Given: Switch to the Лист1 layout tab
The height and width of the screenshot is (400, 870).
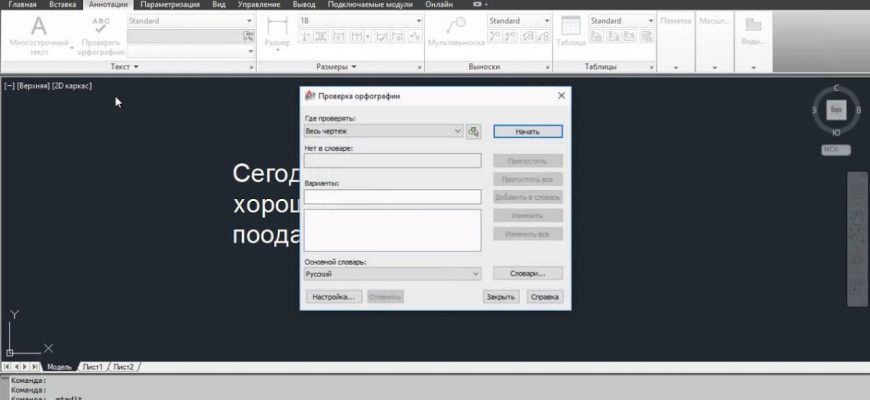Looking at the screenshot, I should coord(93,367).
